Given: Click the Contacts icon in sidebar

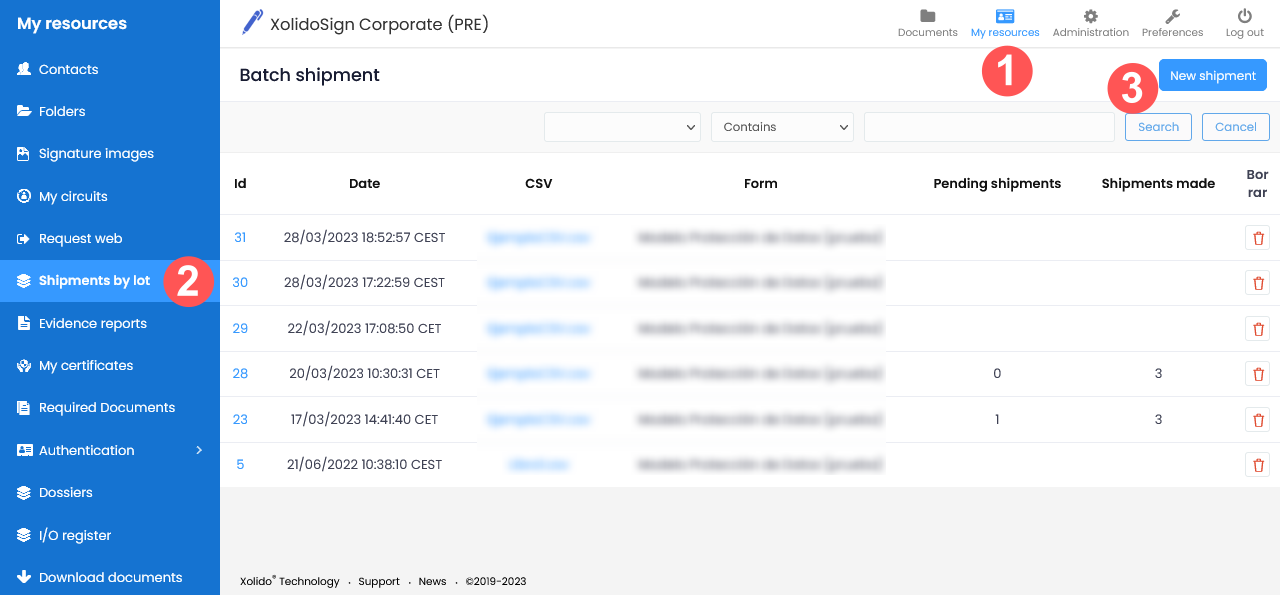Looking at the screenshot, I should click(x=24, y=69).
